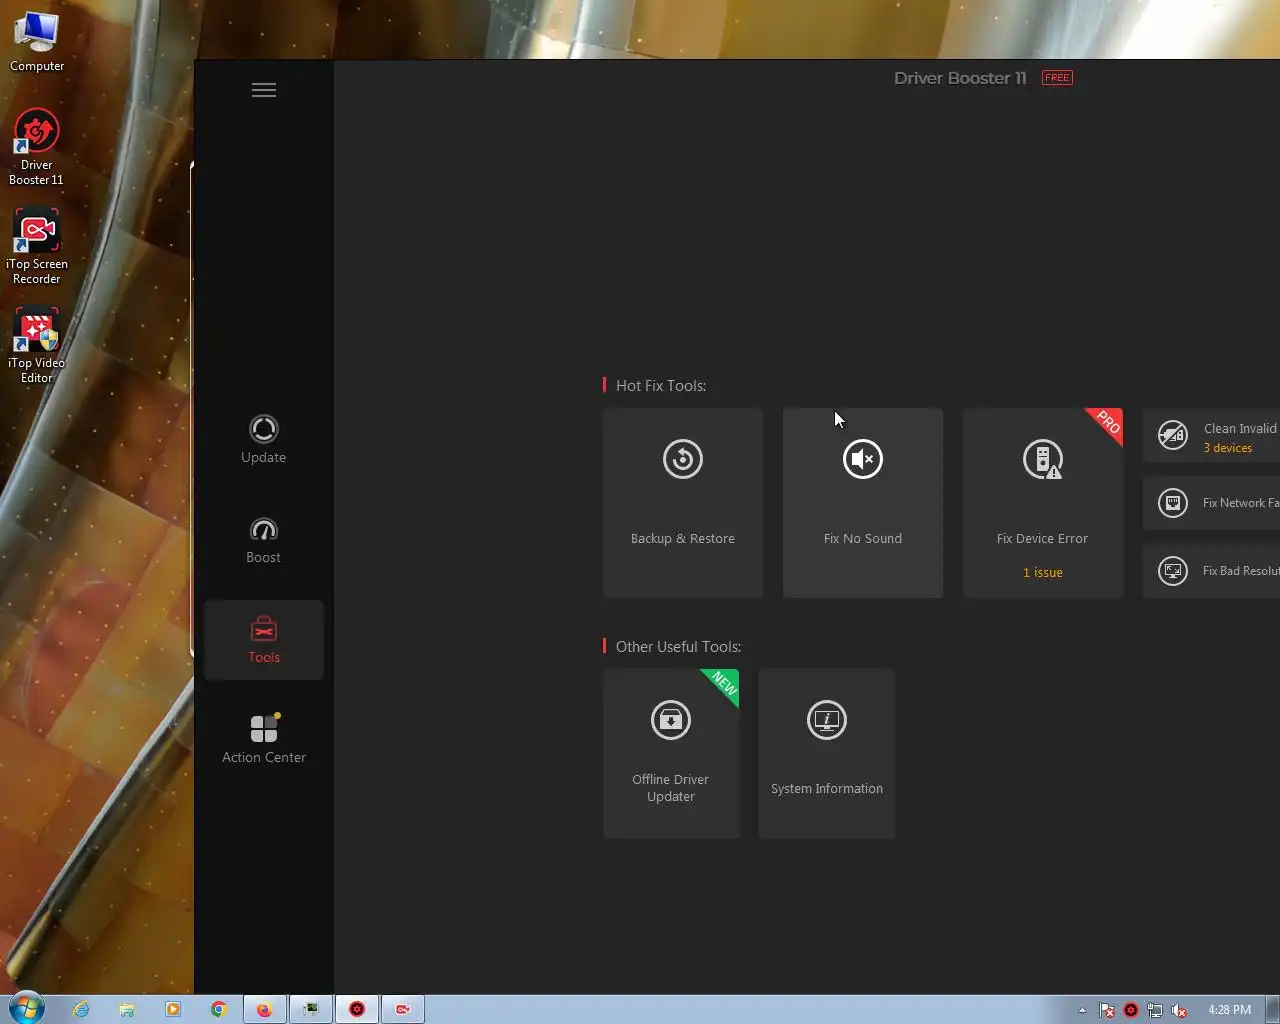Select the Computer desktop icon

tap(37, 42)
